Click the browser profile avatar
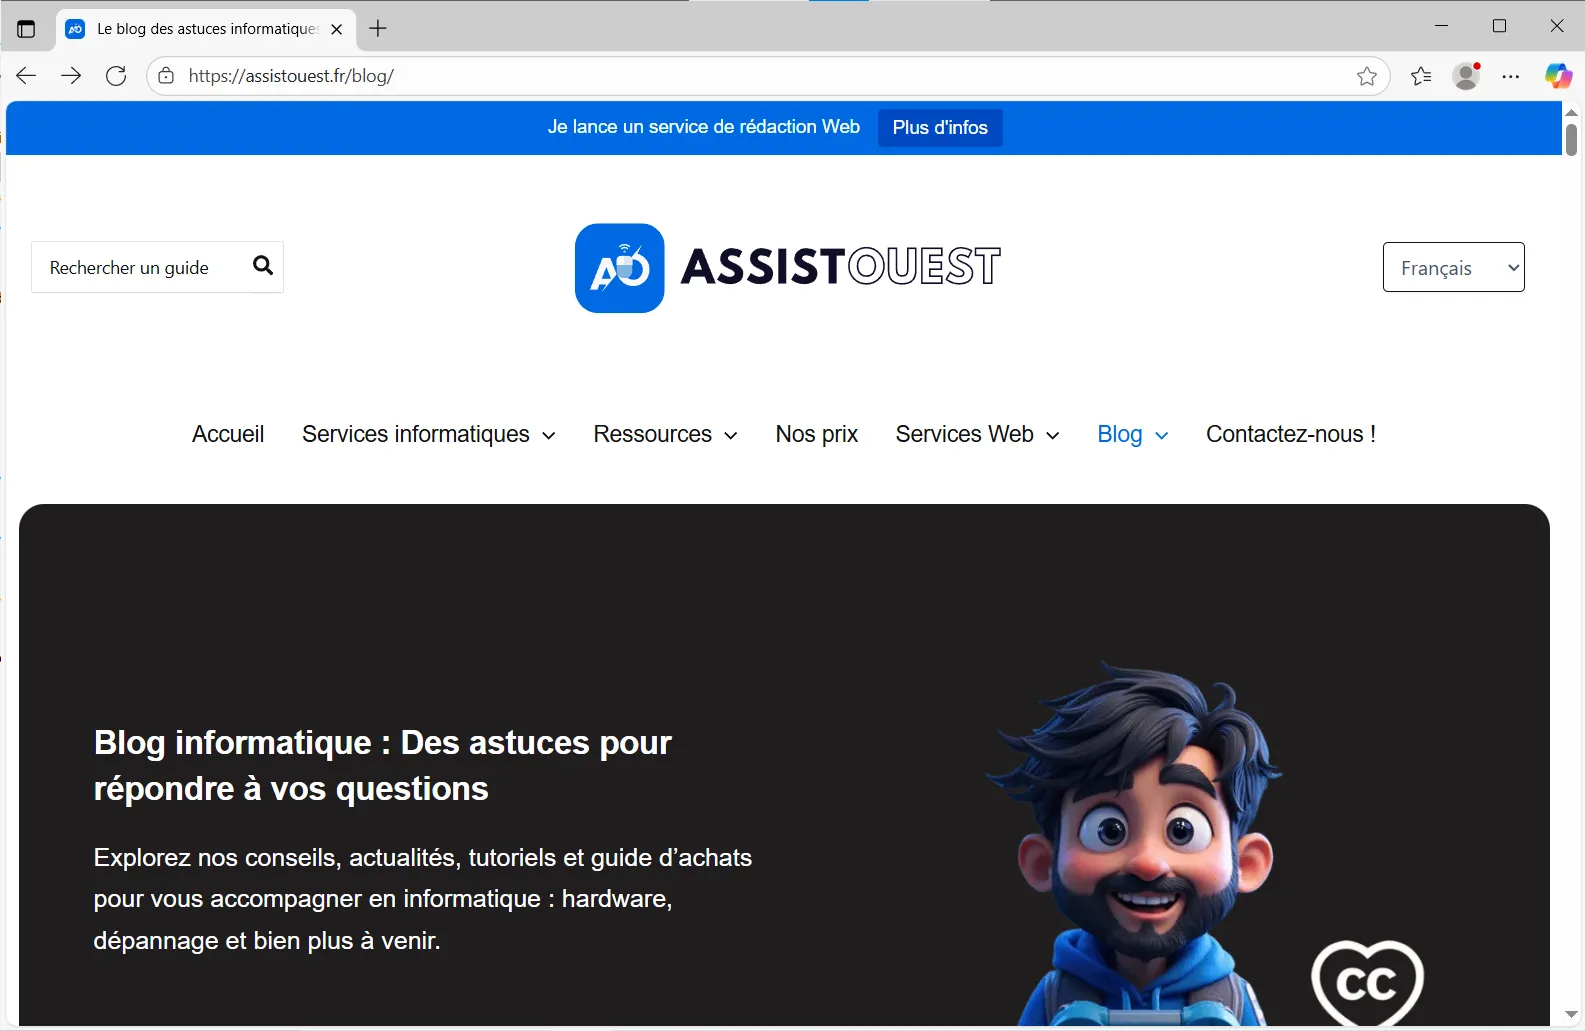This screenshot has width=1585, height=1031. tap(1466, 76)
